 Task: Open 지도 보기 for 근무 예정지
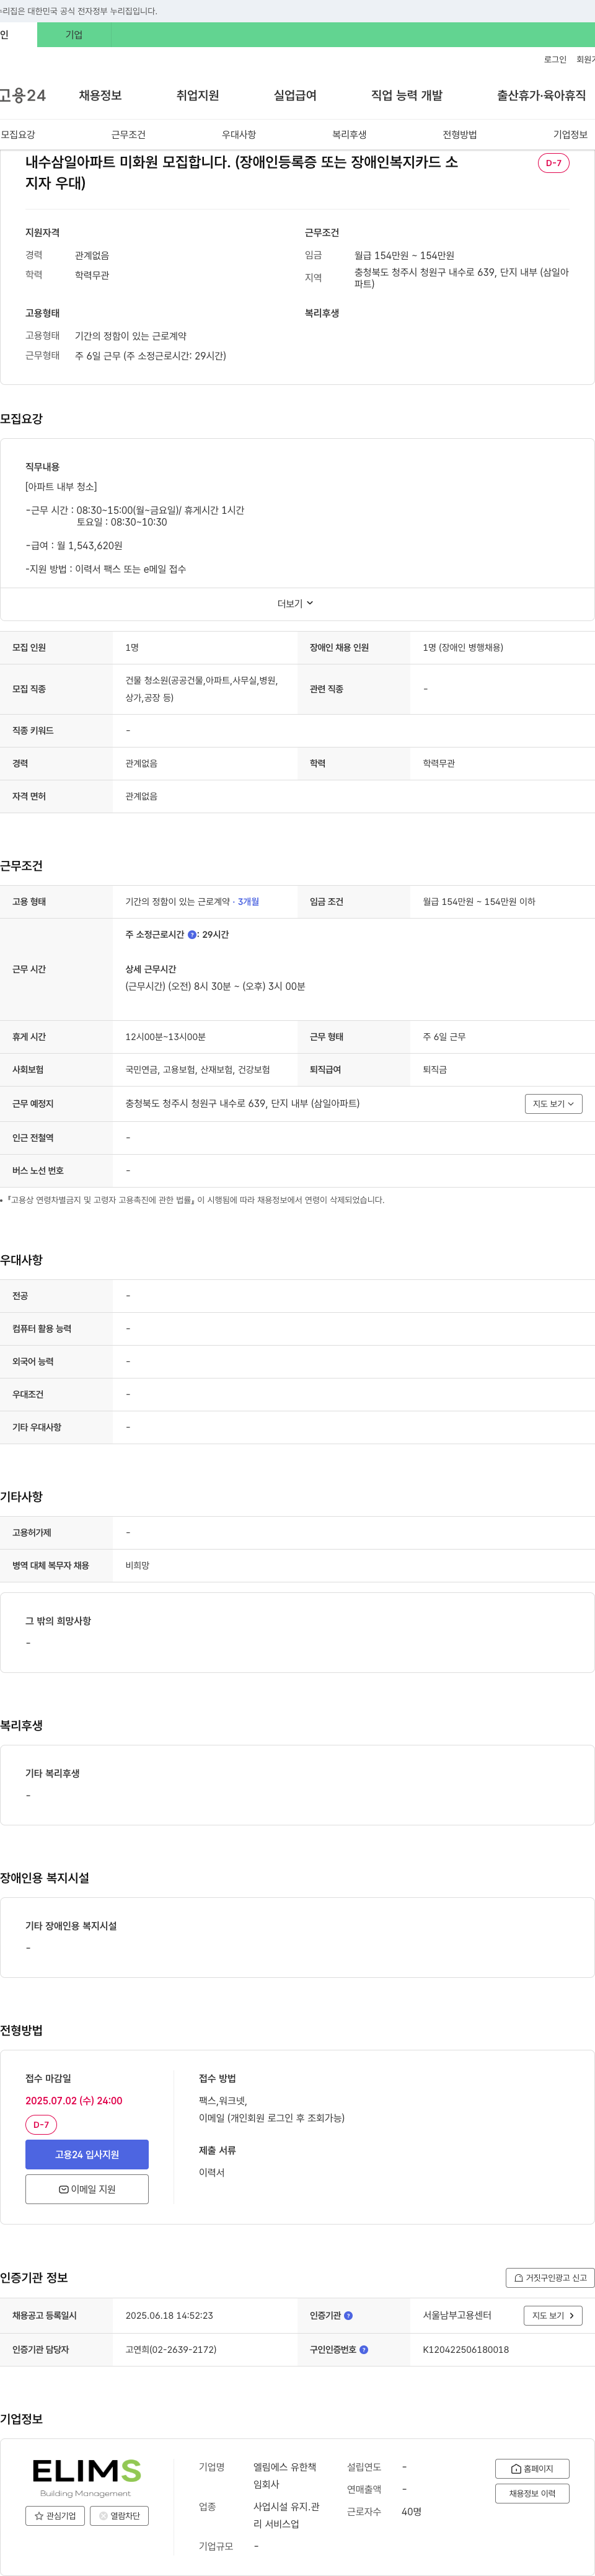pyautogui.click(x=553, y=1104)
